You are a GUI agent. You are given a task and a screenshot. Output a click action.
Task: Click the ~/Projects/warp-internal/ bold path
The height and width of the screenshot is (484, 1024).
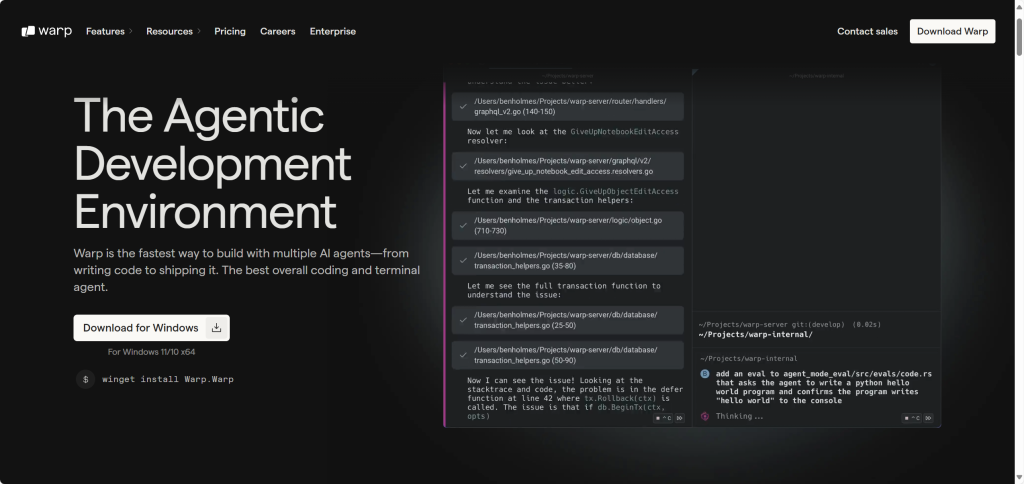tap(756, 334)
